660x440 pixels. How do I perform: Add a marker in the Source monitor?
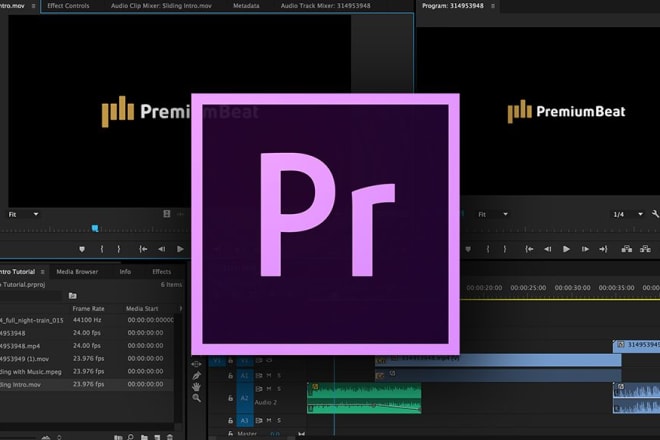(82, 249)
